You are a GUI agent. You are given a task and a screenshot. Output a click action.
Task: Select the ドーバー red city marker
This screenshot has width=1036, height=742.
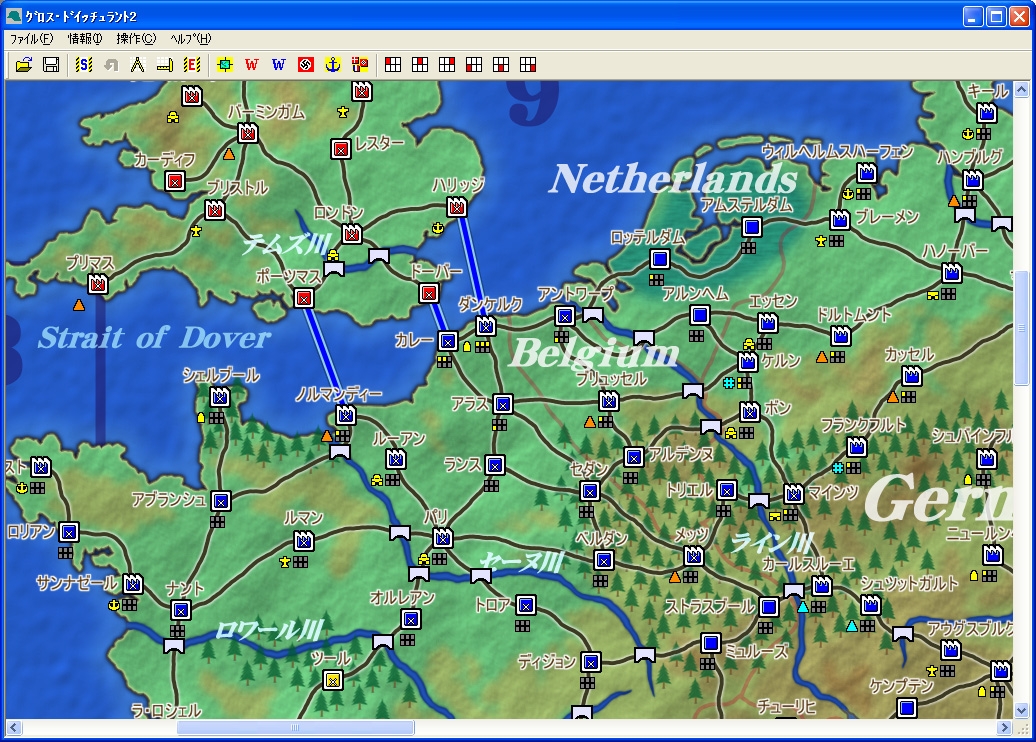pos(429,293)
